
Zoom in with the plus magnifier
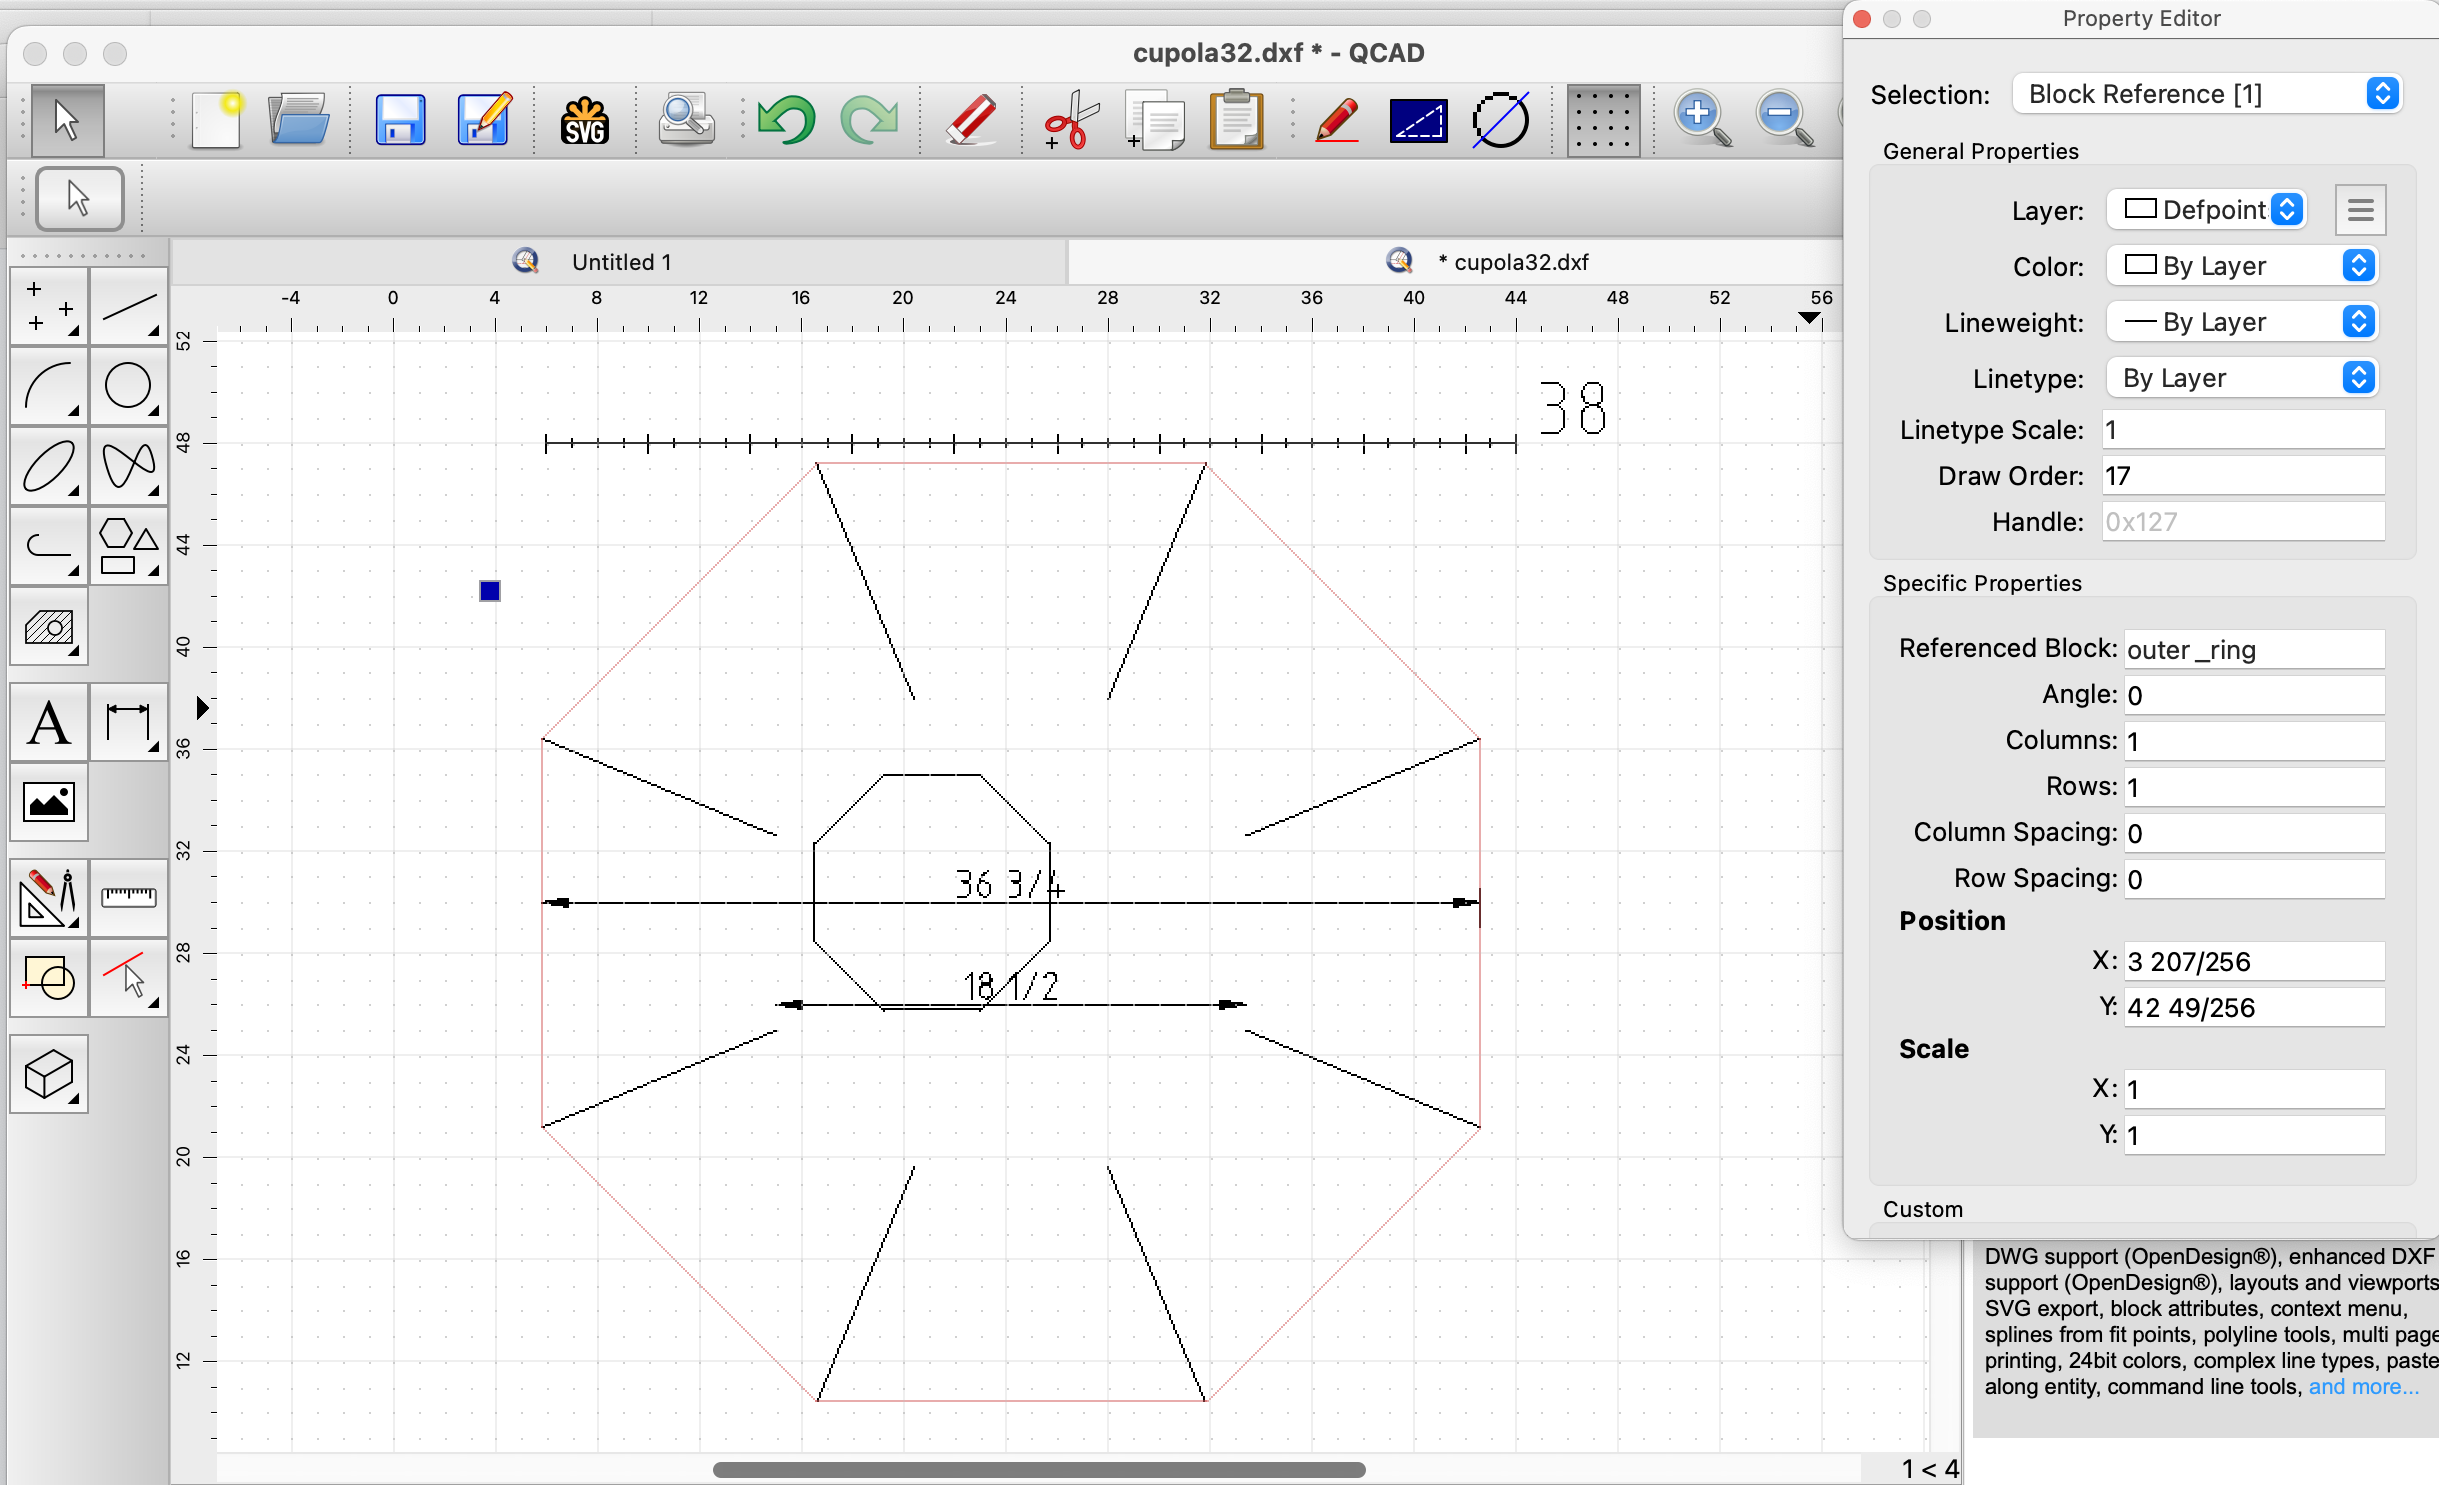(x=1703, y=119)
